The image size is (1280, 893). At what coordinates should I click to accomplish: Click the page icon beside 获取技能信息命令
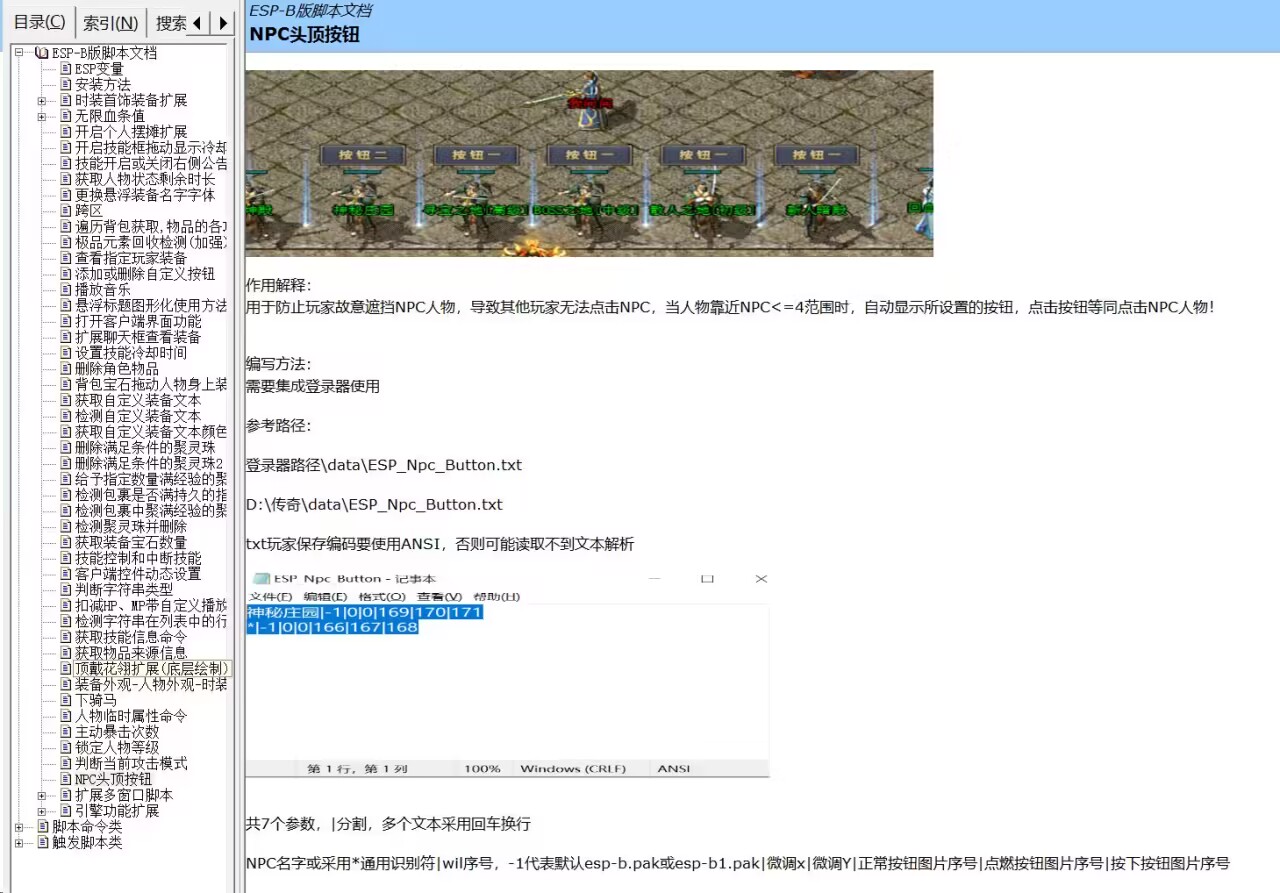pyautogui.click(x=65, y=637)
